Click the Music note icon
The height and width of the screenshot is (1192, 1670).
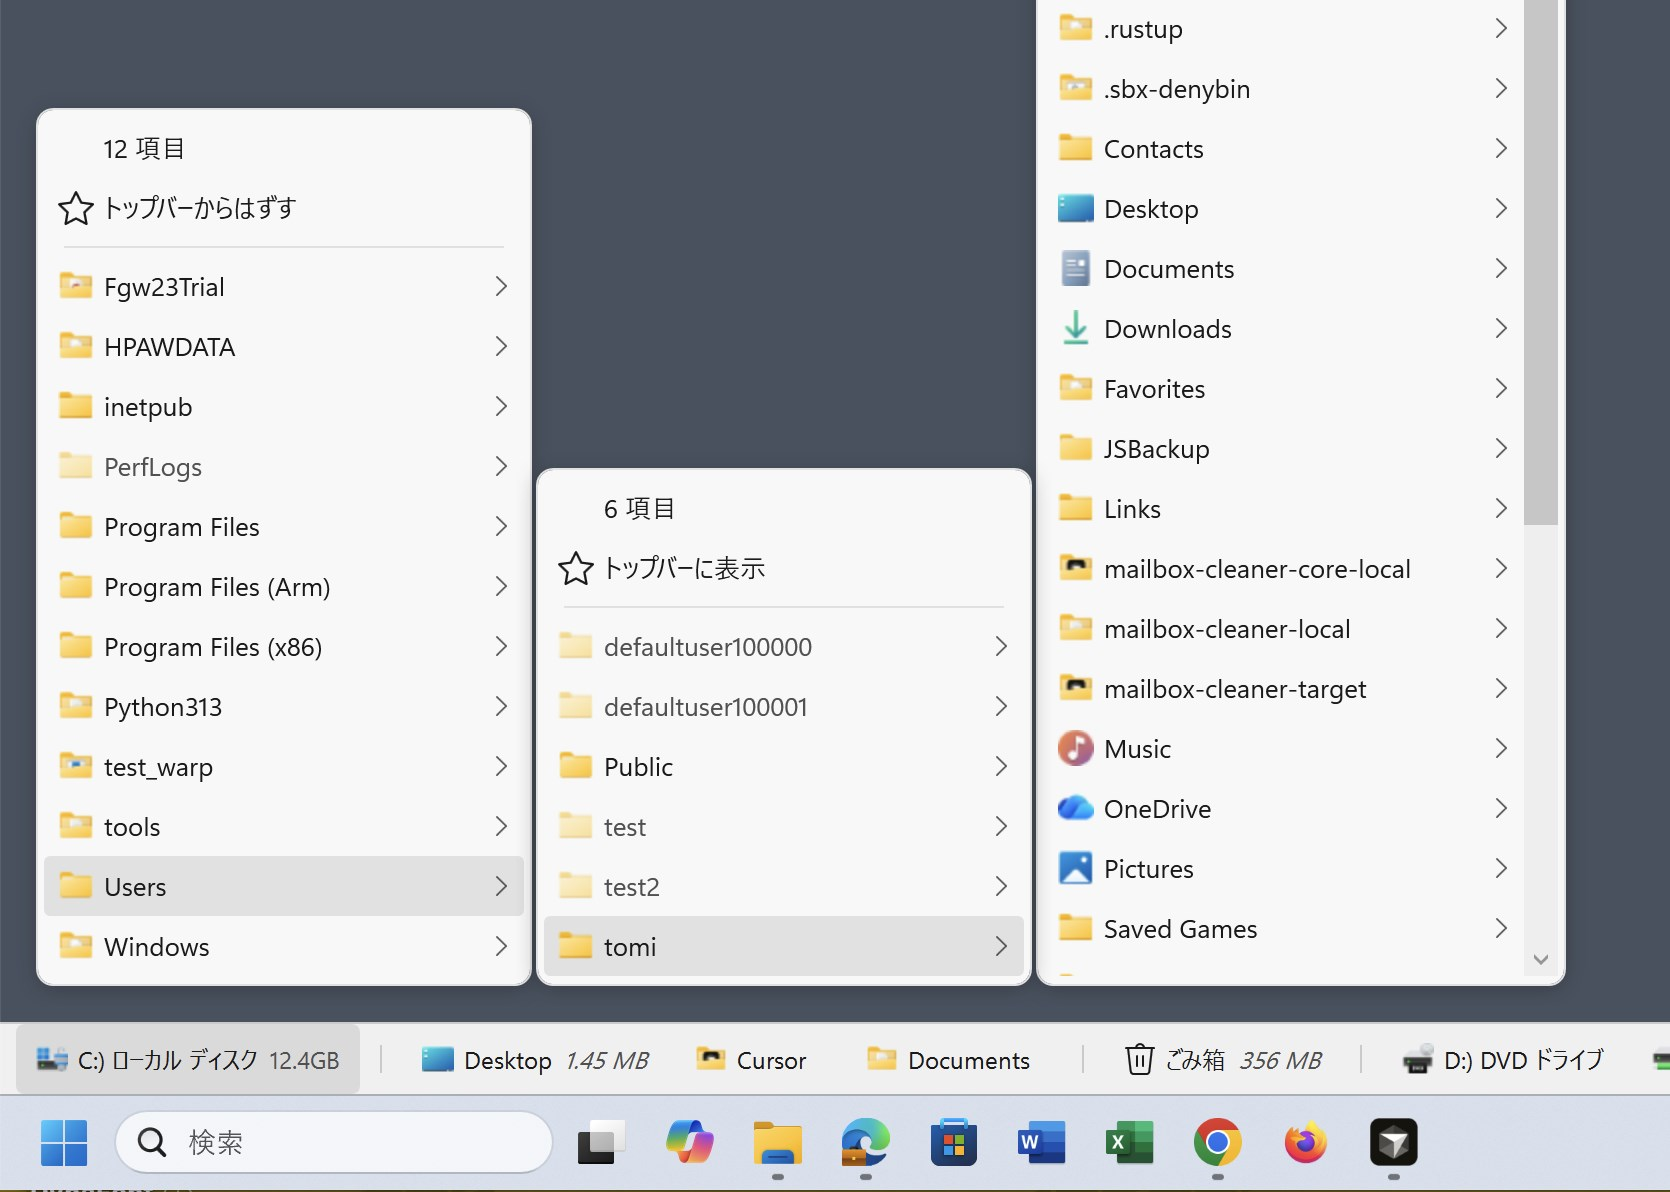pyautogui.click(x=1075, y=748)
